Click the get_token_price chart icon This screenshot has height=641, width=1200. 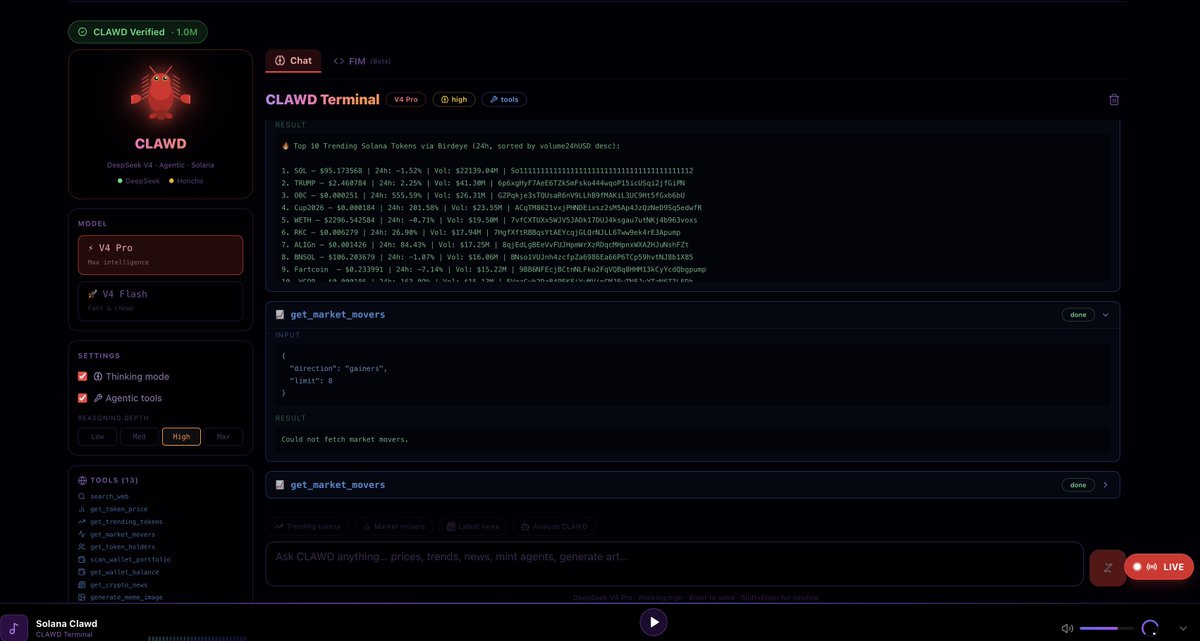82,509
